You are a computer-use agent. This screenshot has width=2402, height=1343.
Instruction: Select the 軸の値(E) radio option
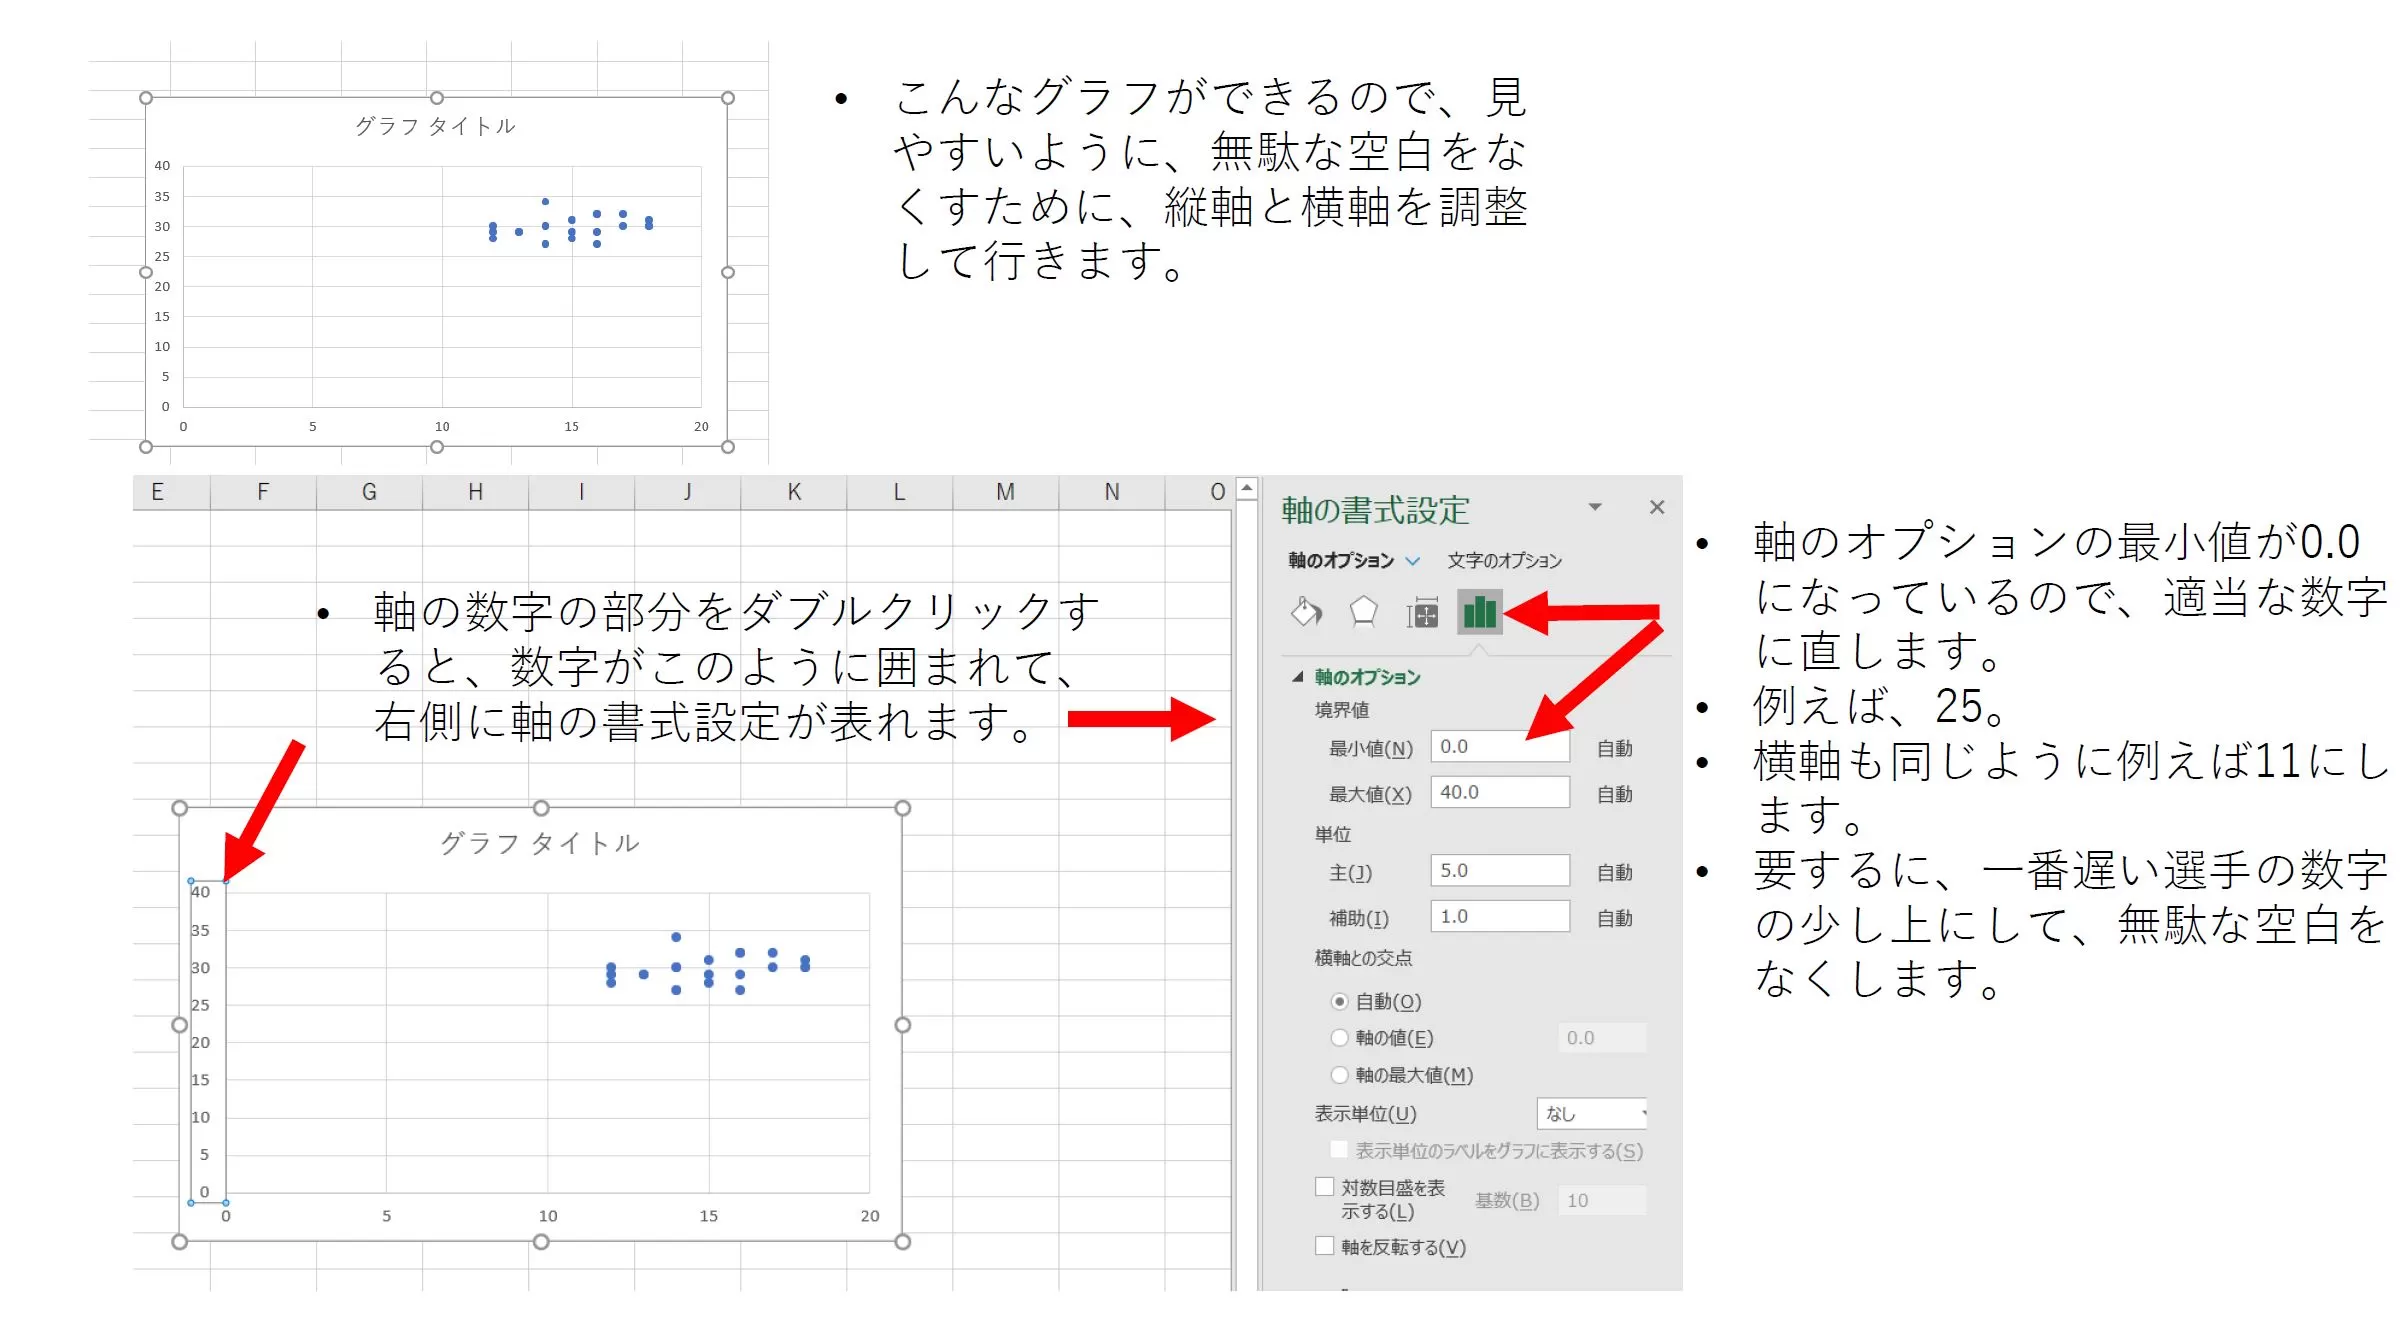coord(1340,1038)
